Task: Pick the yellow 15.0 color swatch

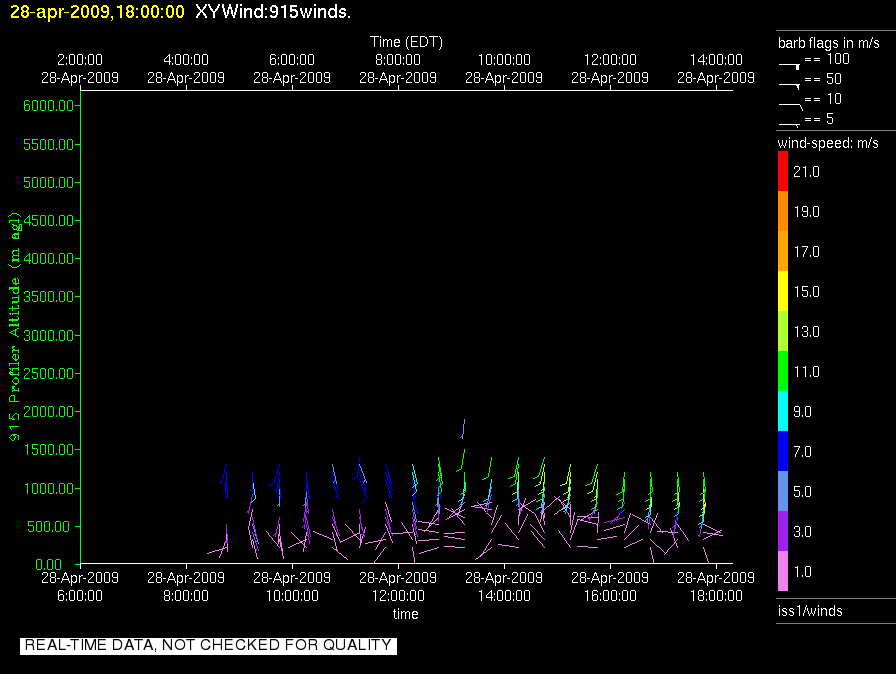Action: [x=783, y=292]
